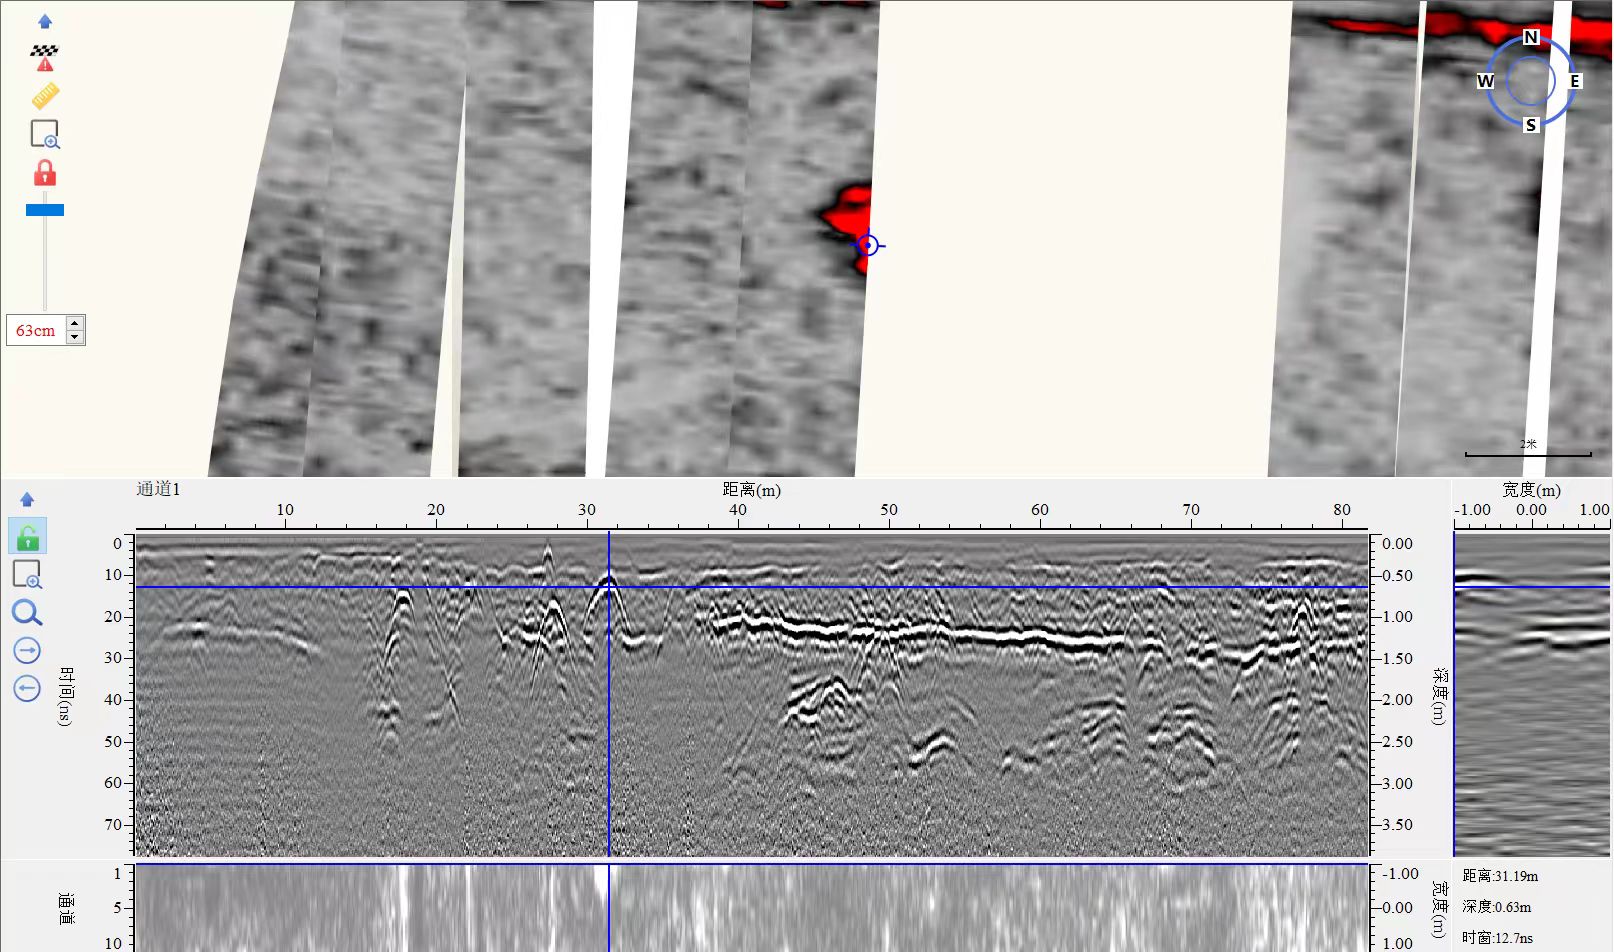Click the north-arrow compass widget
This screenshot has width=1614, height=952.
point(1530,81)
